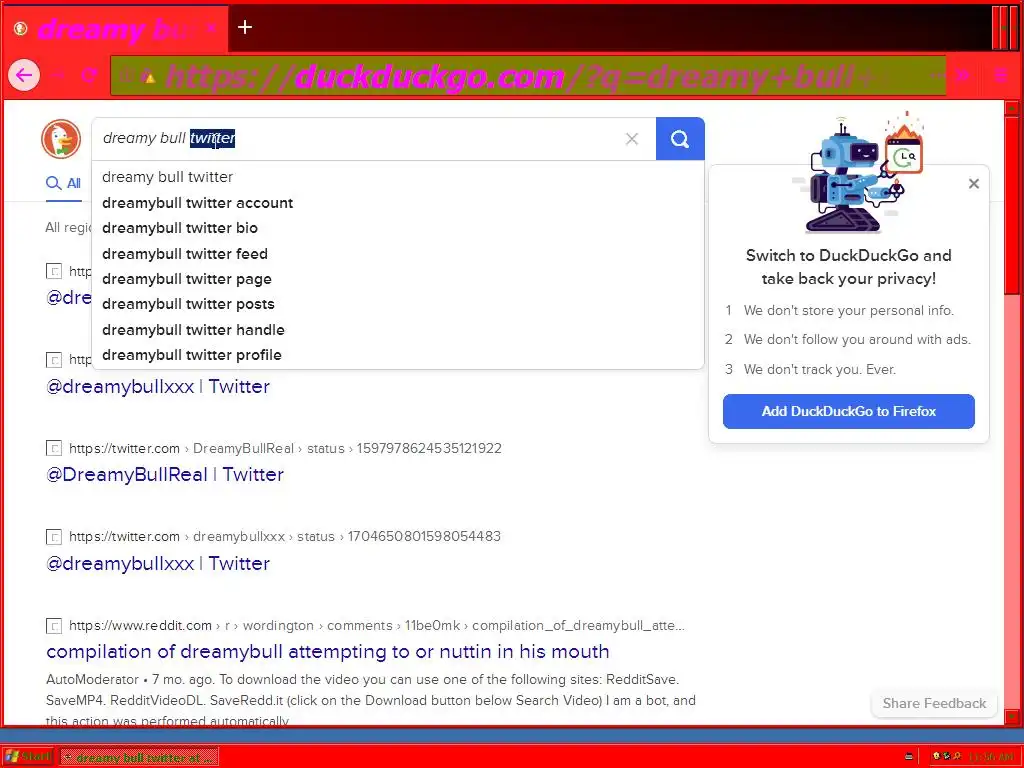Click the reload page icon
The width and height of the screenshot is (1024, 768).
pyautogui.click(x=89, y=75)
